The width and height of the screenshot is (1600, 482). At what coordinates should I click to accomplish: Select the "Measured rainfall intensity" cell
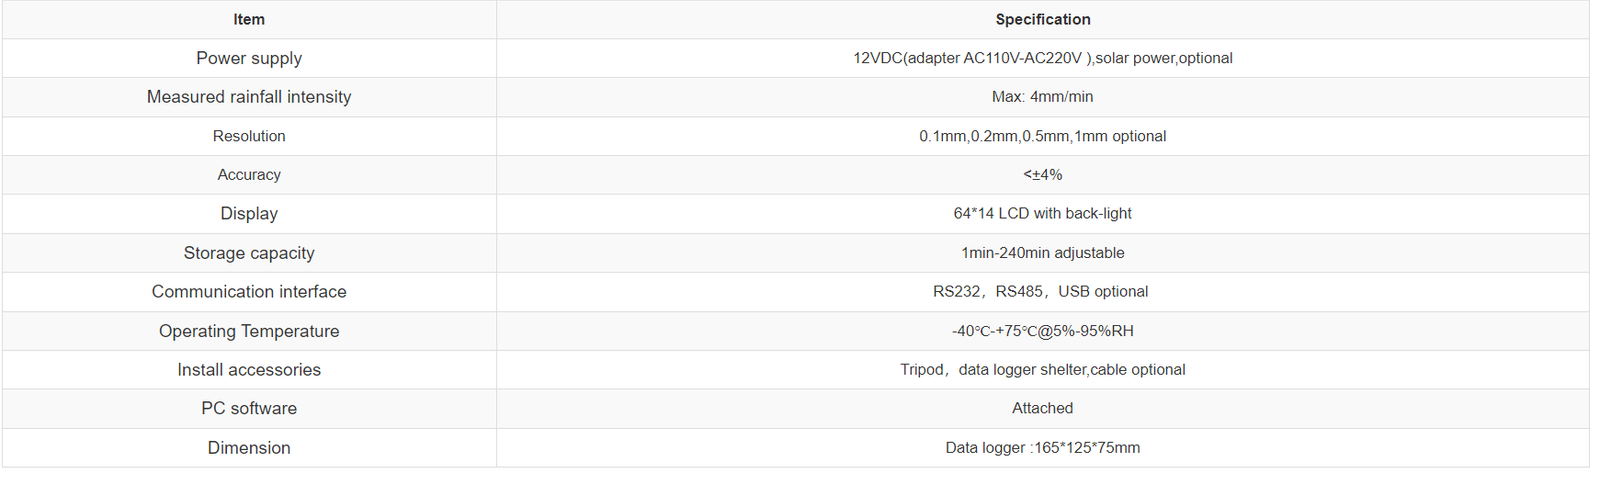pos(249,97)
